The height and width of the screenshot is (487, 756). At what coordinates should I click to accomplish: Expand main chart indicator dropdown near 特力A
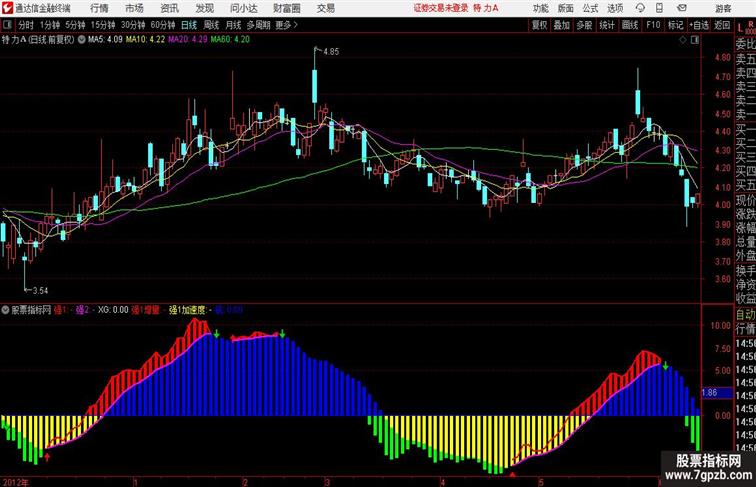81,40
